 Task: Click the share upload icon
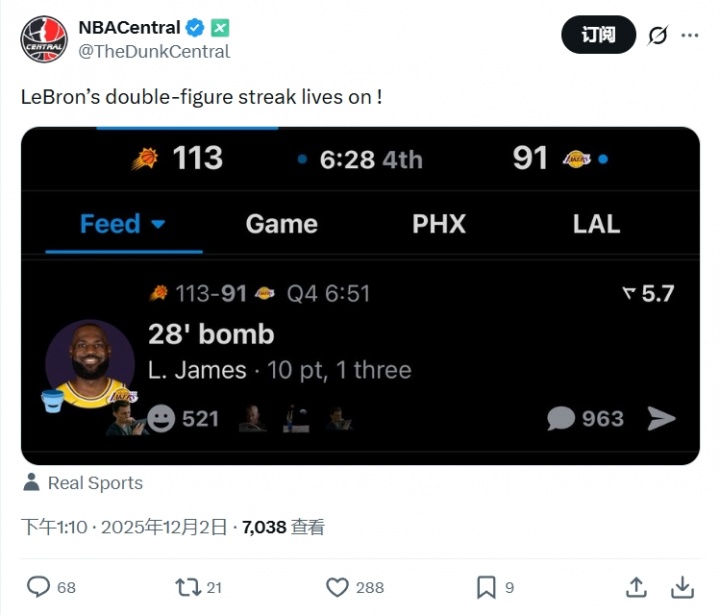(x=636, y=587)
